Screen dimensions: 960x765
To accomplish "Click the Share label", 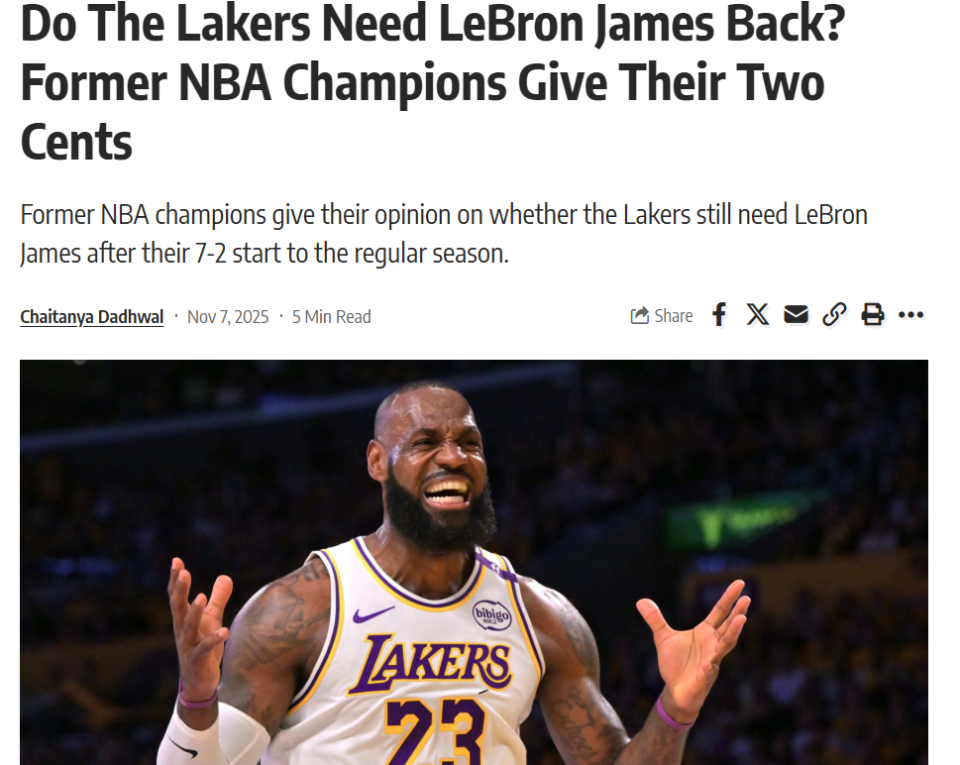I will click(x=673, y=316).
